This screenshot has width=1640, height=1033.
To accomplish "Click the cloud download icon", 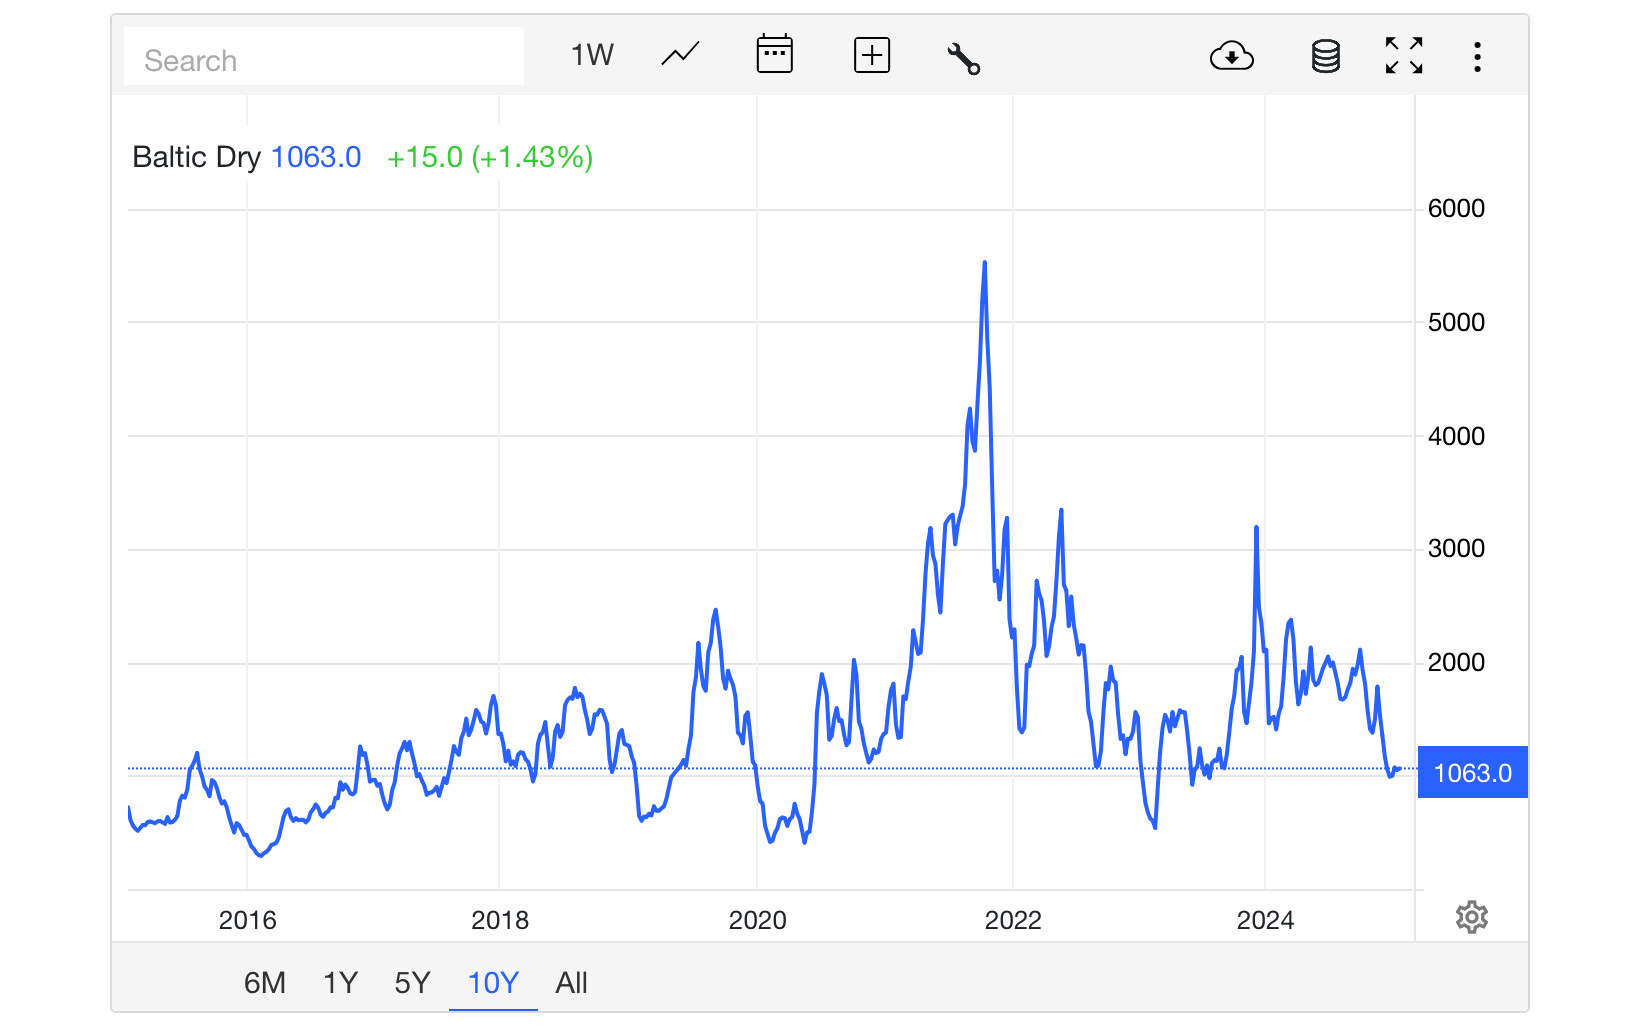I will point(1232,56).
